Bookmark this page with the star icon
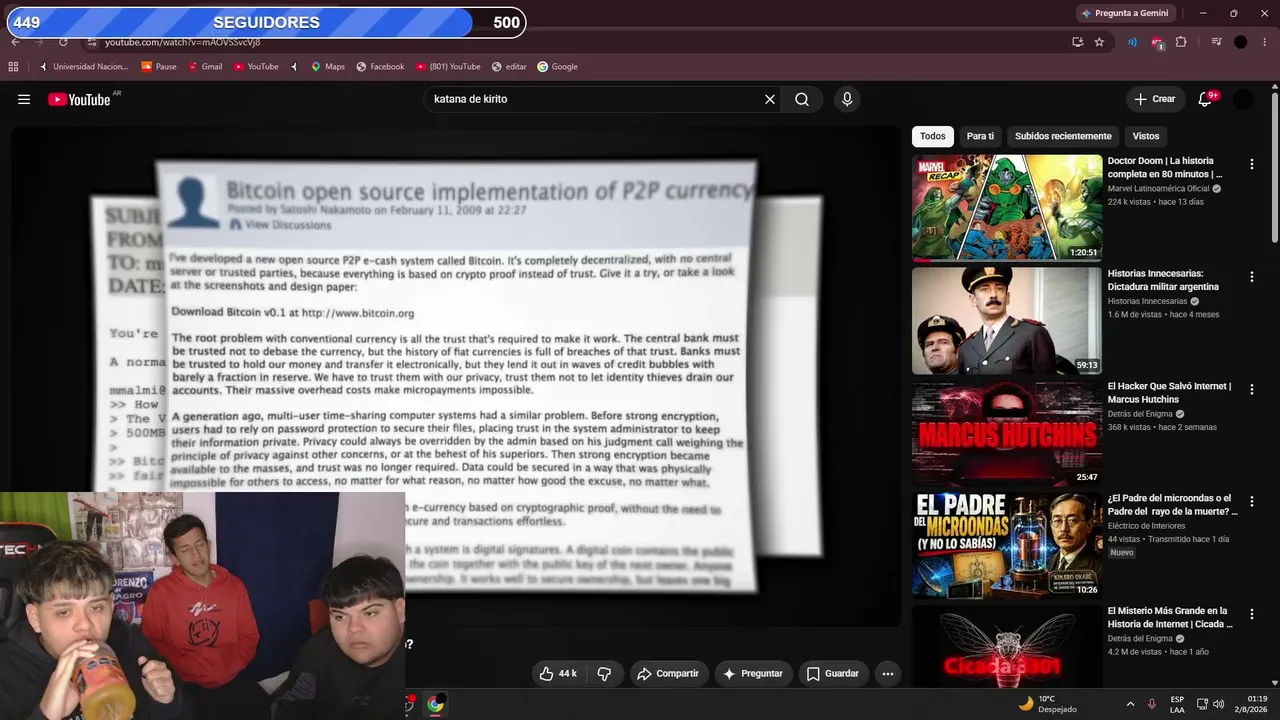The height and width of the screenshot is (720, 1280). click(1099, 42)
